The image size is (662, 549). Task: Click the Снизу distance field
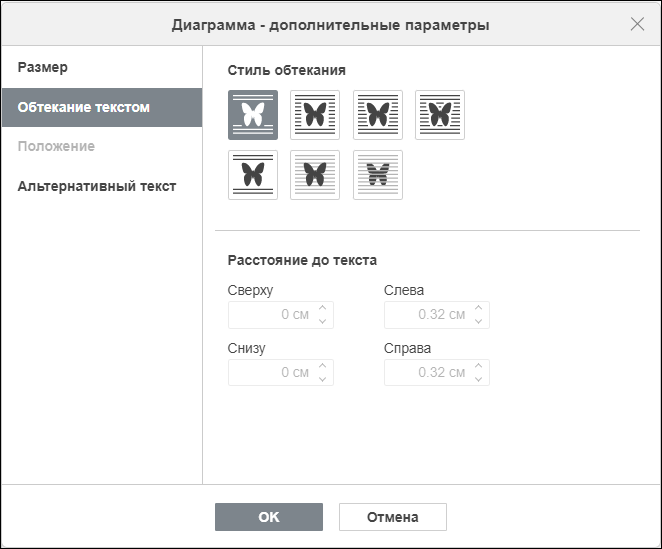click(x=281, y=372)
